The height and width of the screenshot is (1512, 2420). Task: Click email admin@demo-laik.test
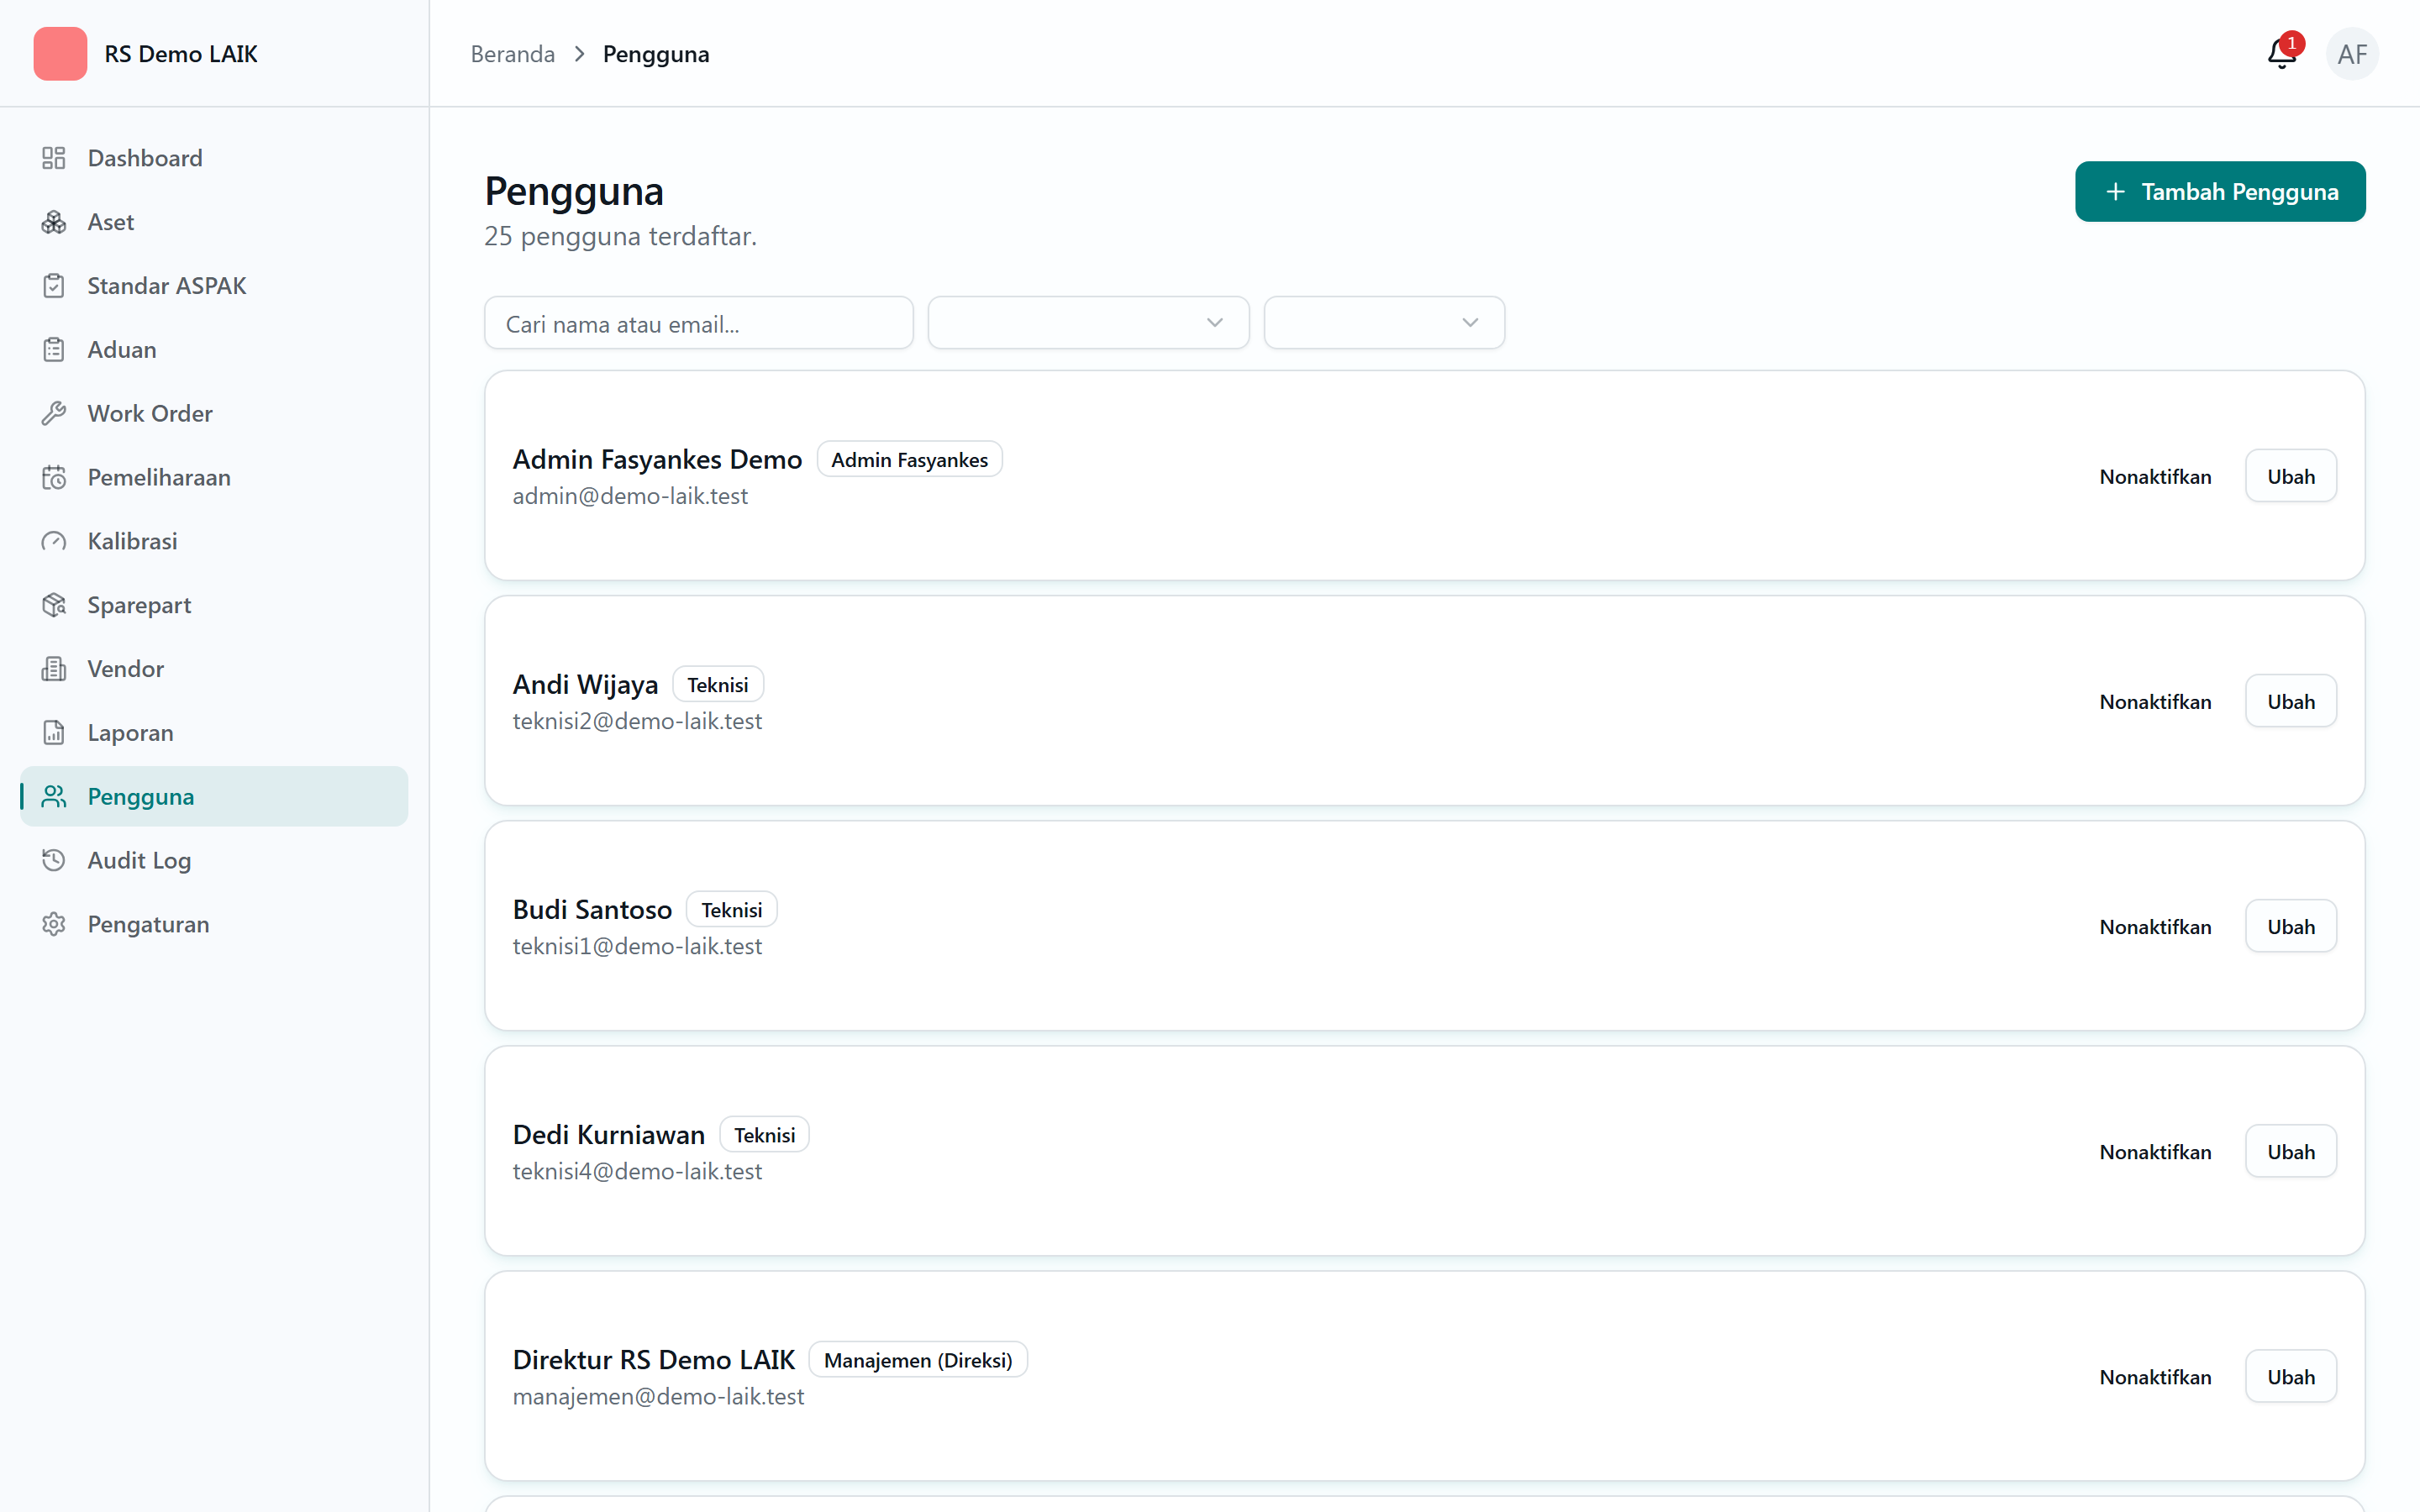(630, 496)
